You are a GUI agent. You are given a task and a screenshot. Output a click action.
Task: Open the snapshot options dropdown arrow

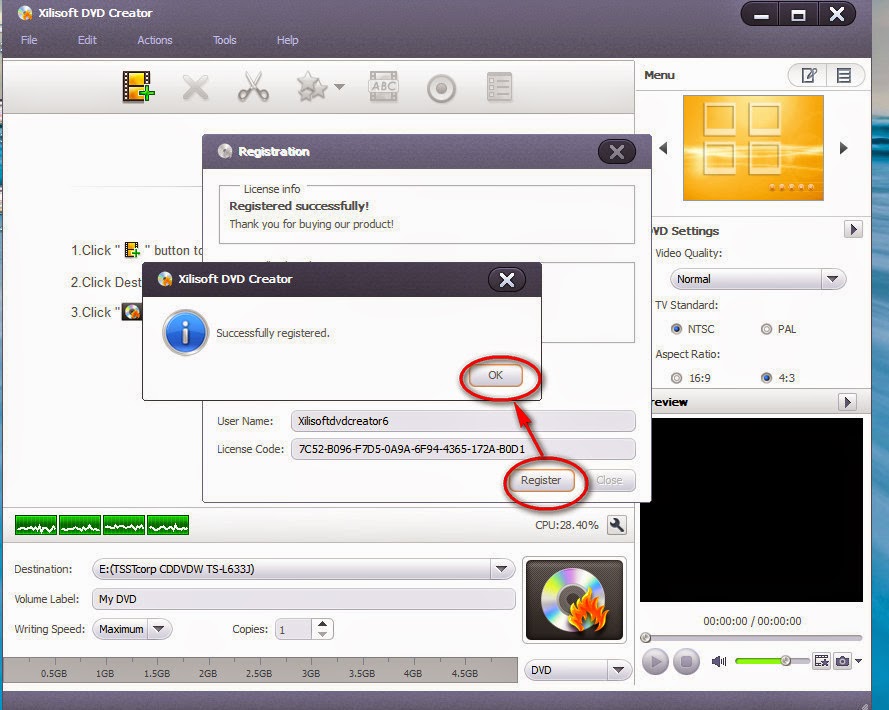point(858,661)
